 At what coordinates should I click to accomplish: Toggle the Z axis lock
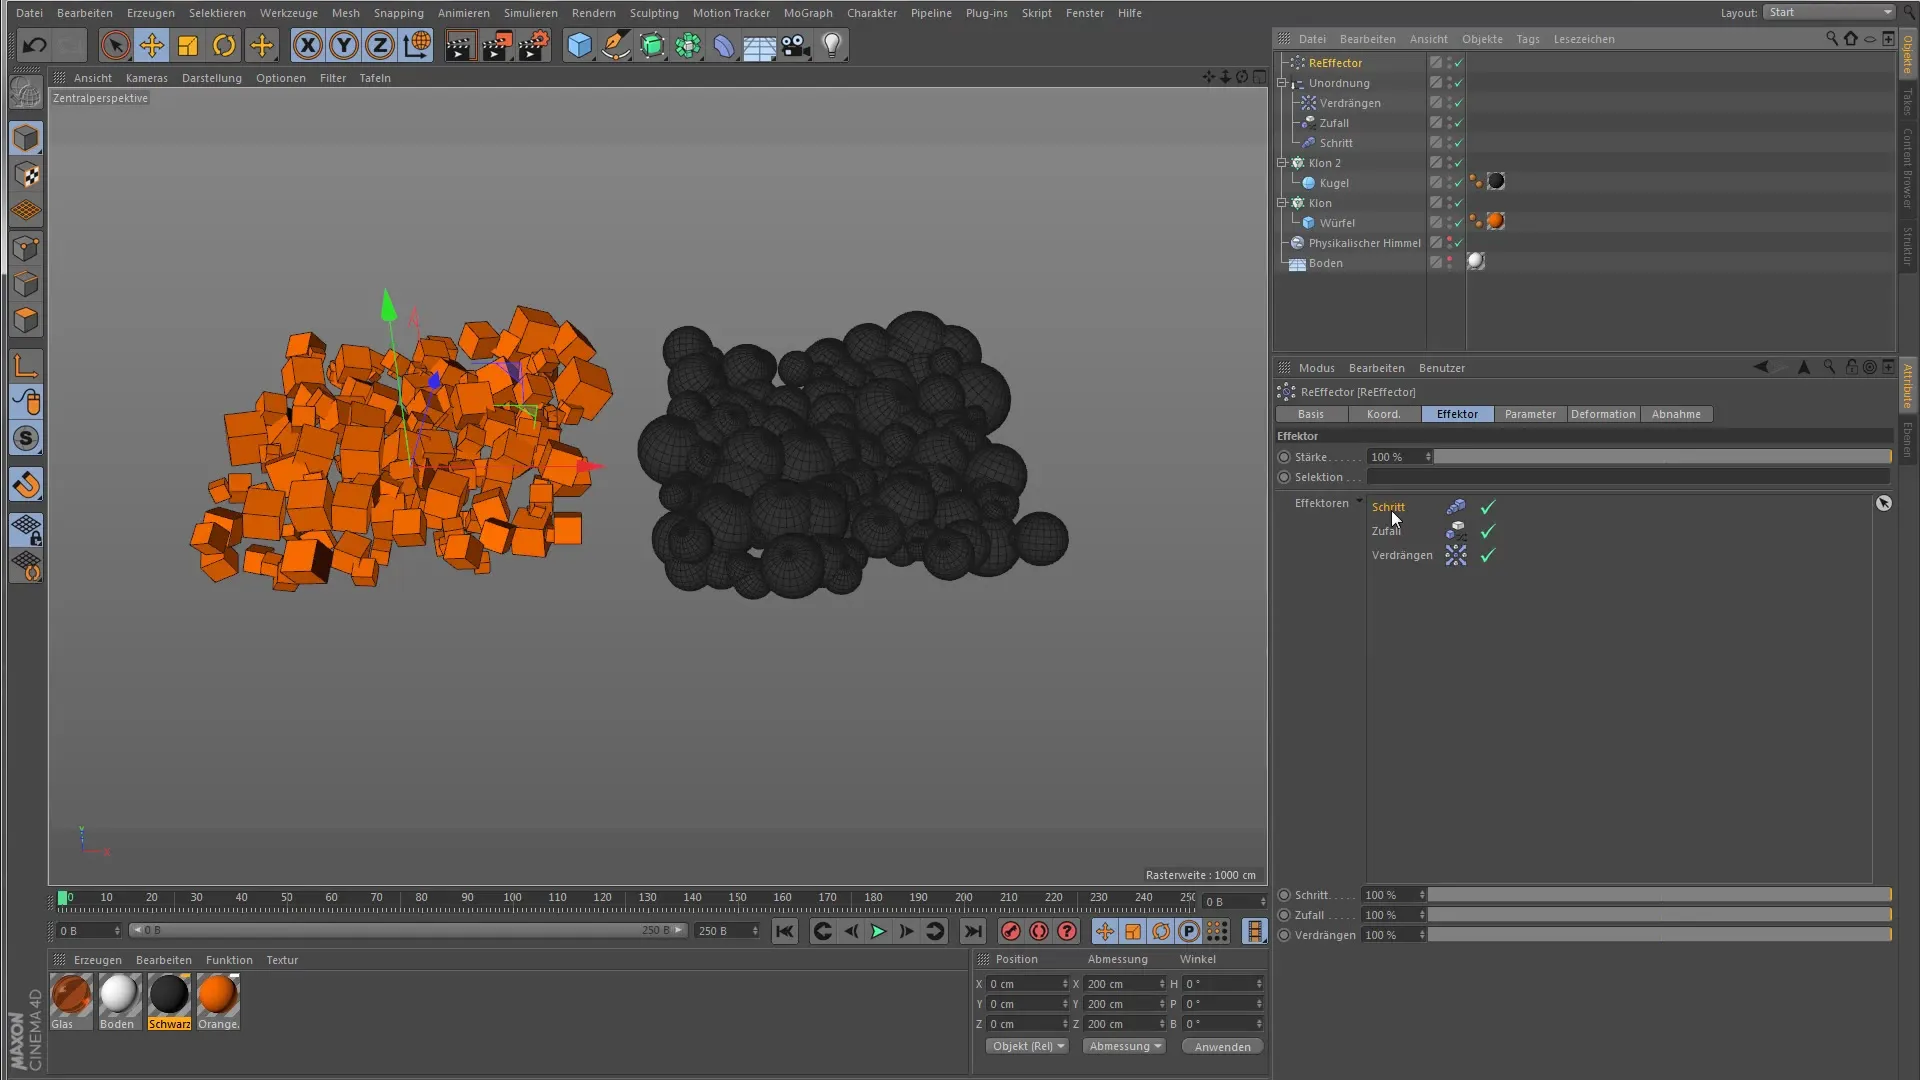380,45
